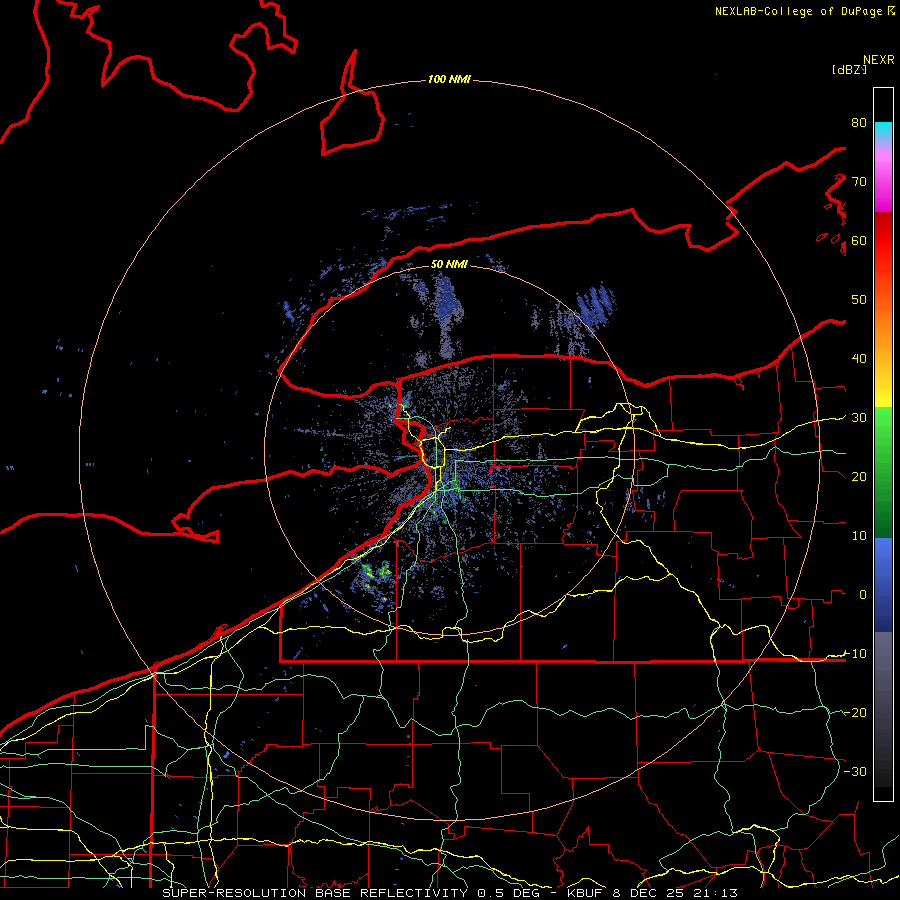
Task: Select the 10 value on dBZ scale
Action: coord(859,536)
